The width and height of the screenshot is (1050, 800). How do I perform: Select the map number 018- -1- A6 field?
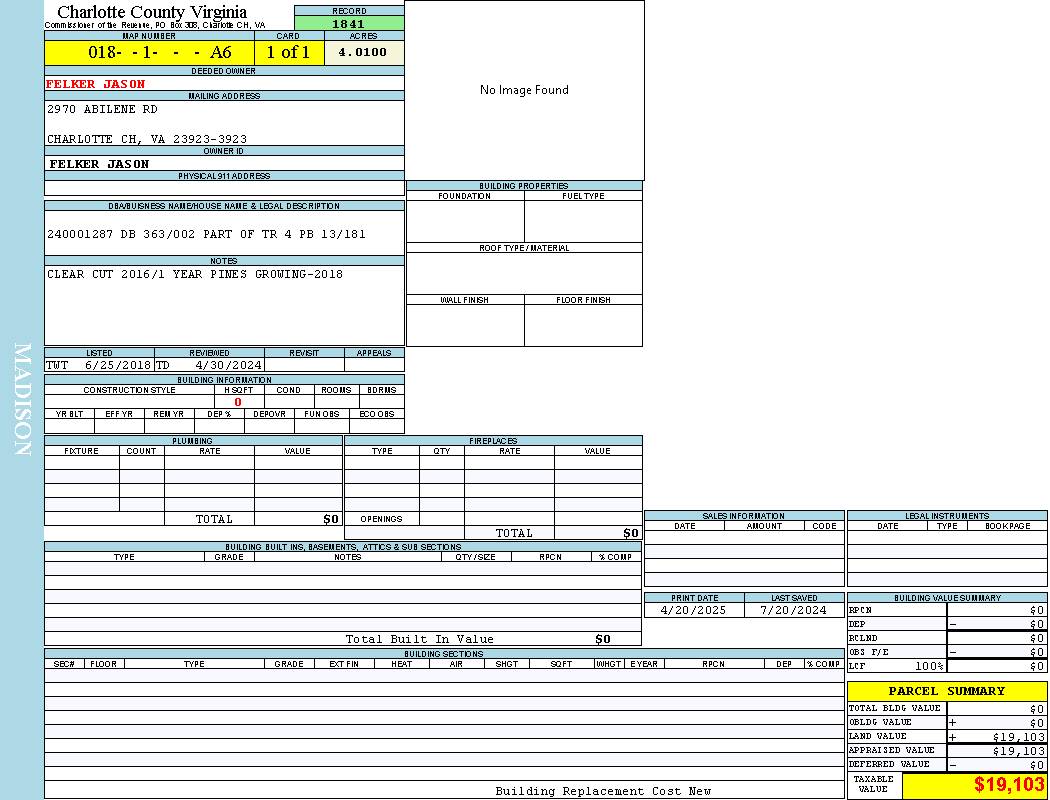coord(149,53)
